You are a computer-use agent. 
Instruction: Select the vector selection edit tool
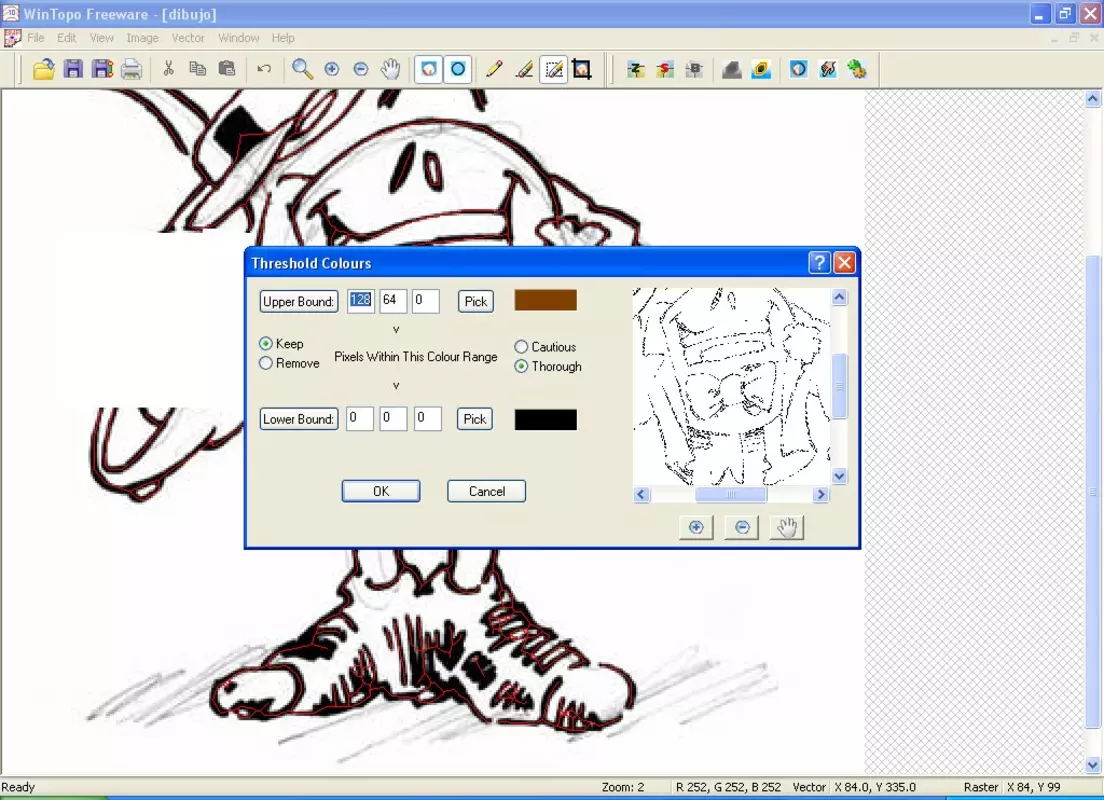pos(553,69)
